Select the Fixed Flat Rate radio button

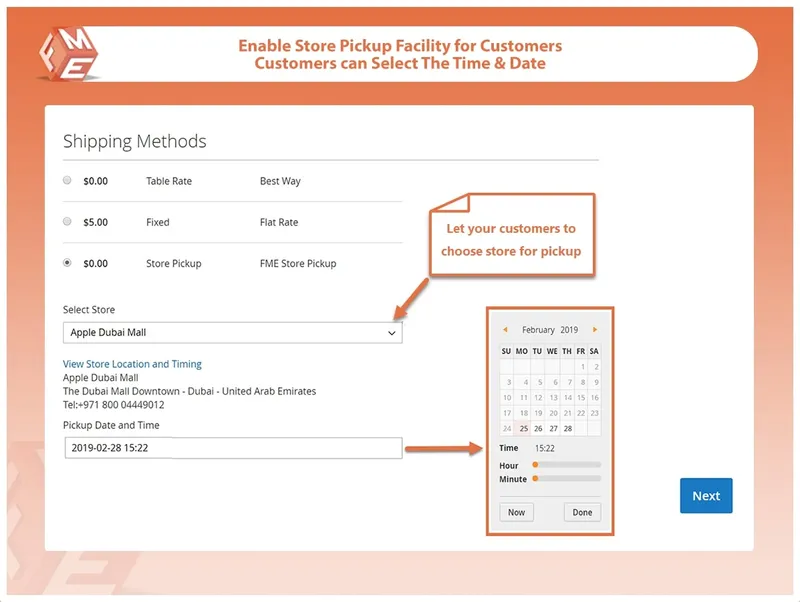pyautogui.click(x=67, y=221)
